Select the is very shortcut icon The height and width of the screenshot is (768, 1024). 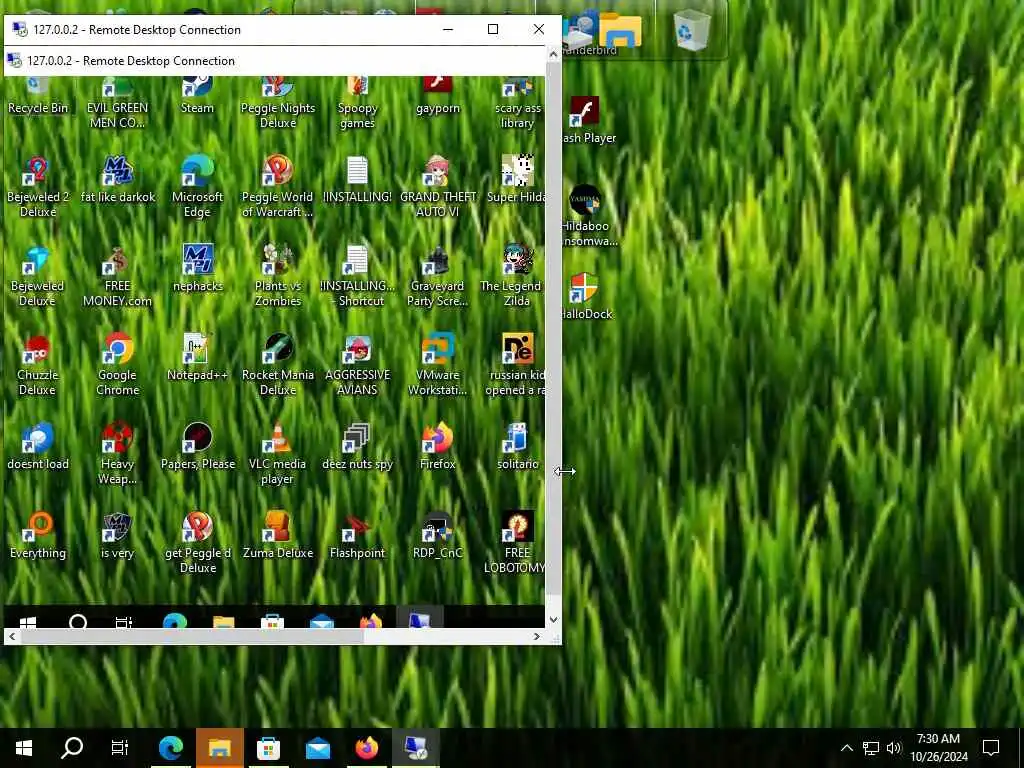pos(118,537)
